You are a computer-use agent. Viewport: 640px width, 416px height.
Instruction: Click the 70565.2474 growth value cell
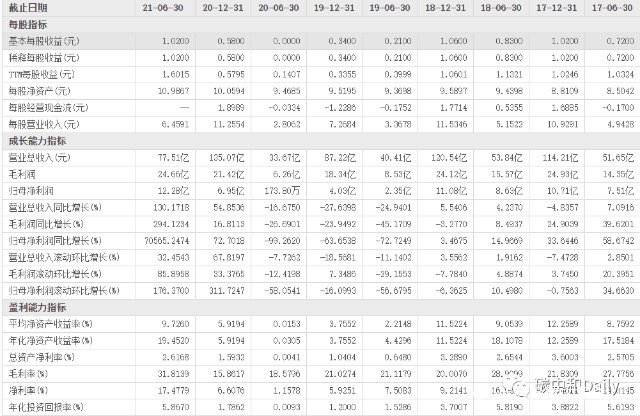pos(161,242)
